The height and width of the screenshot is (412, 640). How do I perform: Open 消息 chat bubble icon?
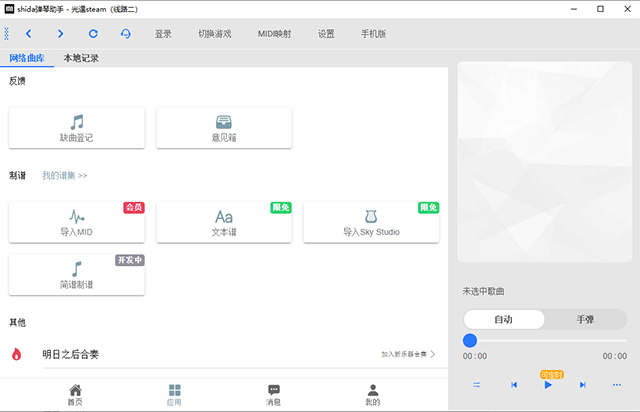tap(273, 395)
